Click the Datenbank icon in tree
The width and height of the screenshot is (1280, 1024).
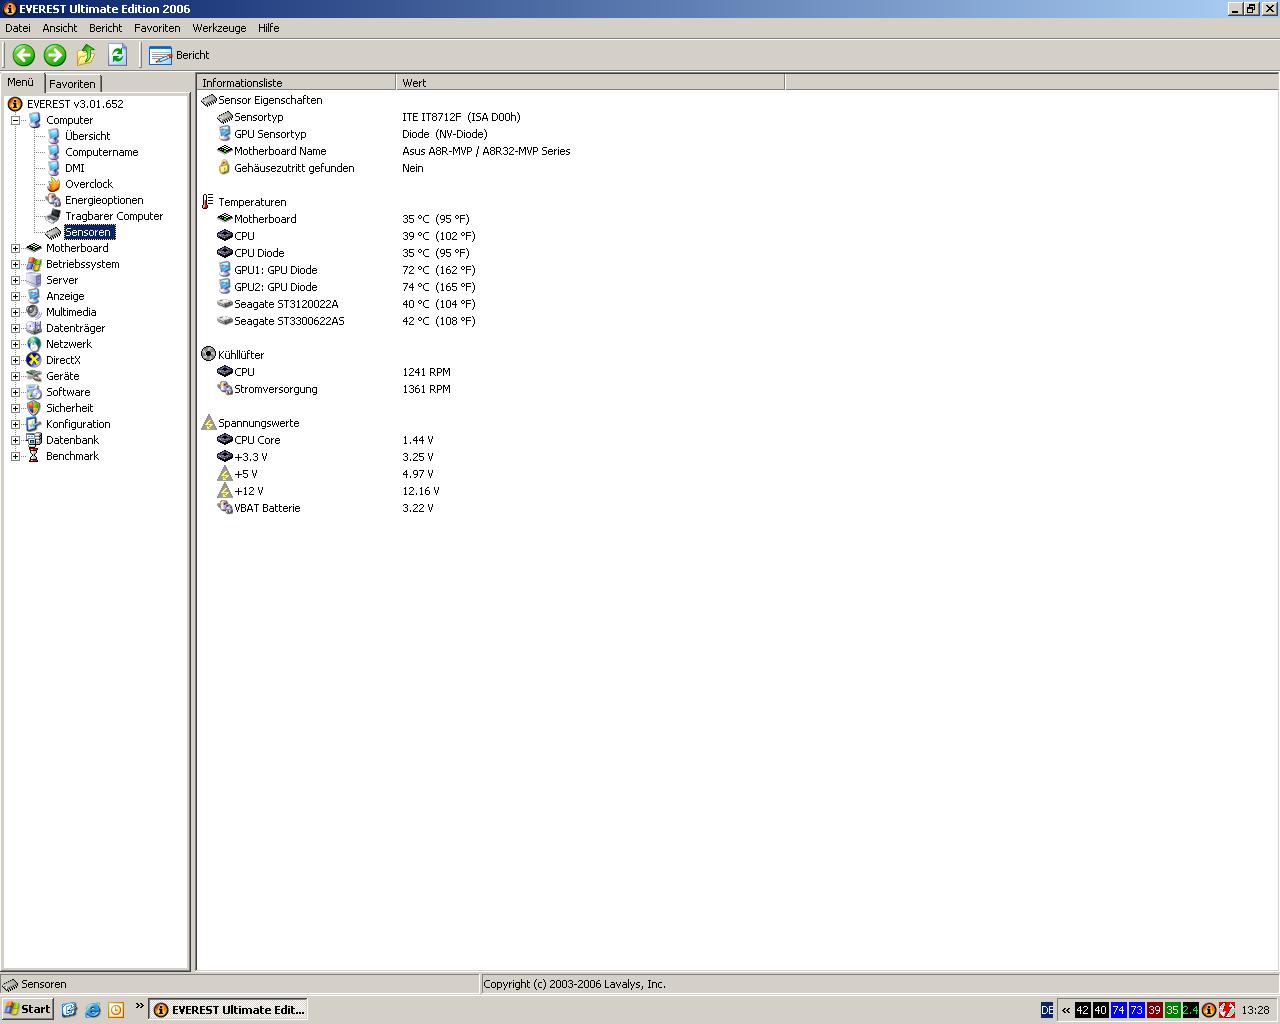(x=34, y=440)
